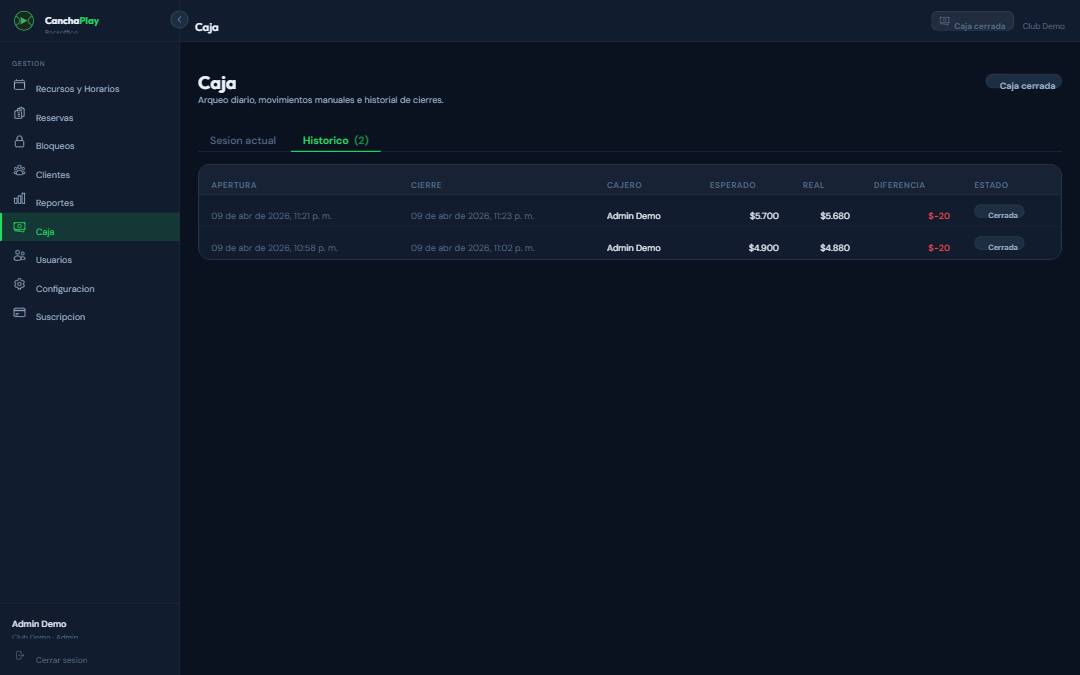
Task: Click the DIFERENCIA column header
Action: (x=899, y=185)
